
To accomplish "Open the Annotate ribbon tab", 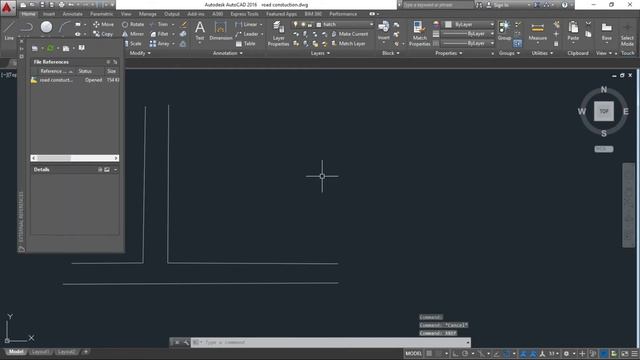I will point(72,14).
